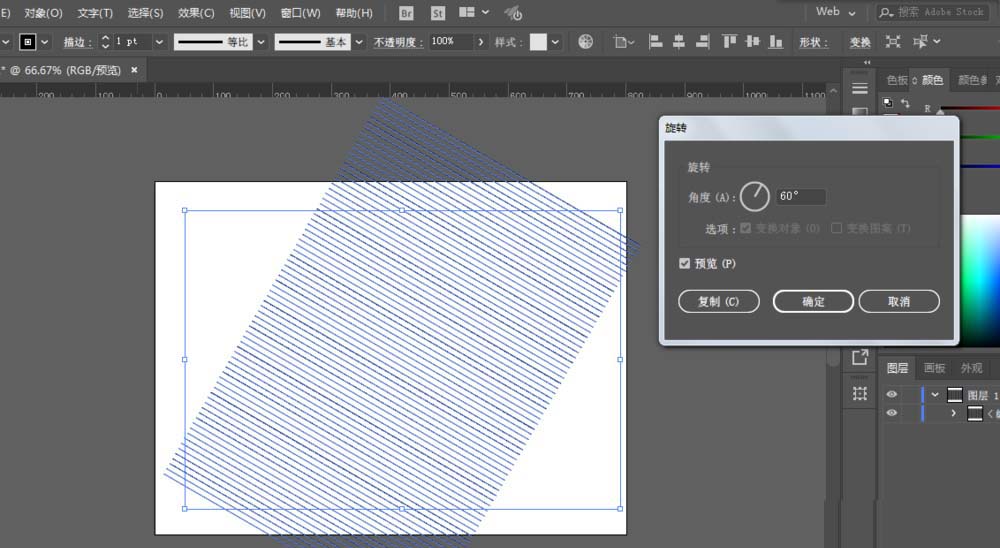
Task: Switch to the 画板 artboards tab
Action: [x=934, y=368]
